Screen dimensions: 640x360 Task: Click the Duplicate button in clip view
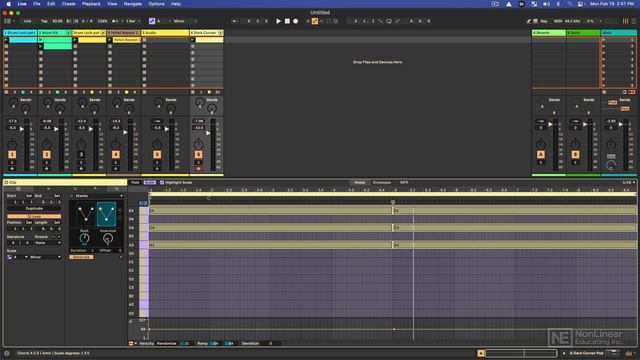(34, 209)
